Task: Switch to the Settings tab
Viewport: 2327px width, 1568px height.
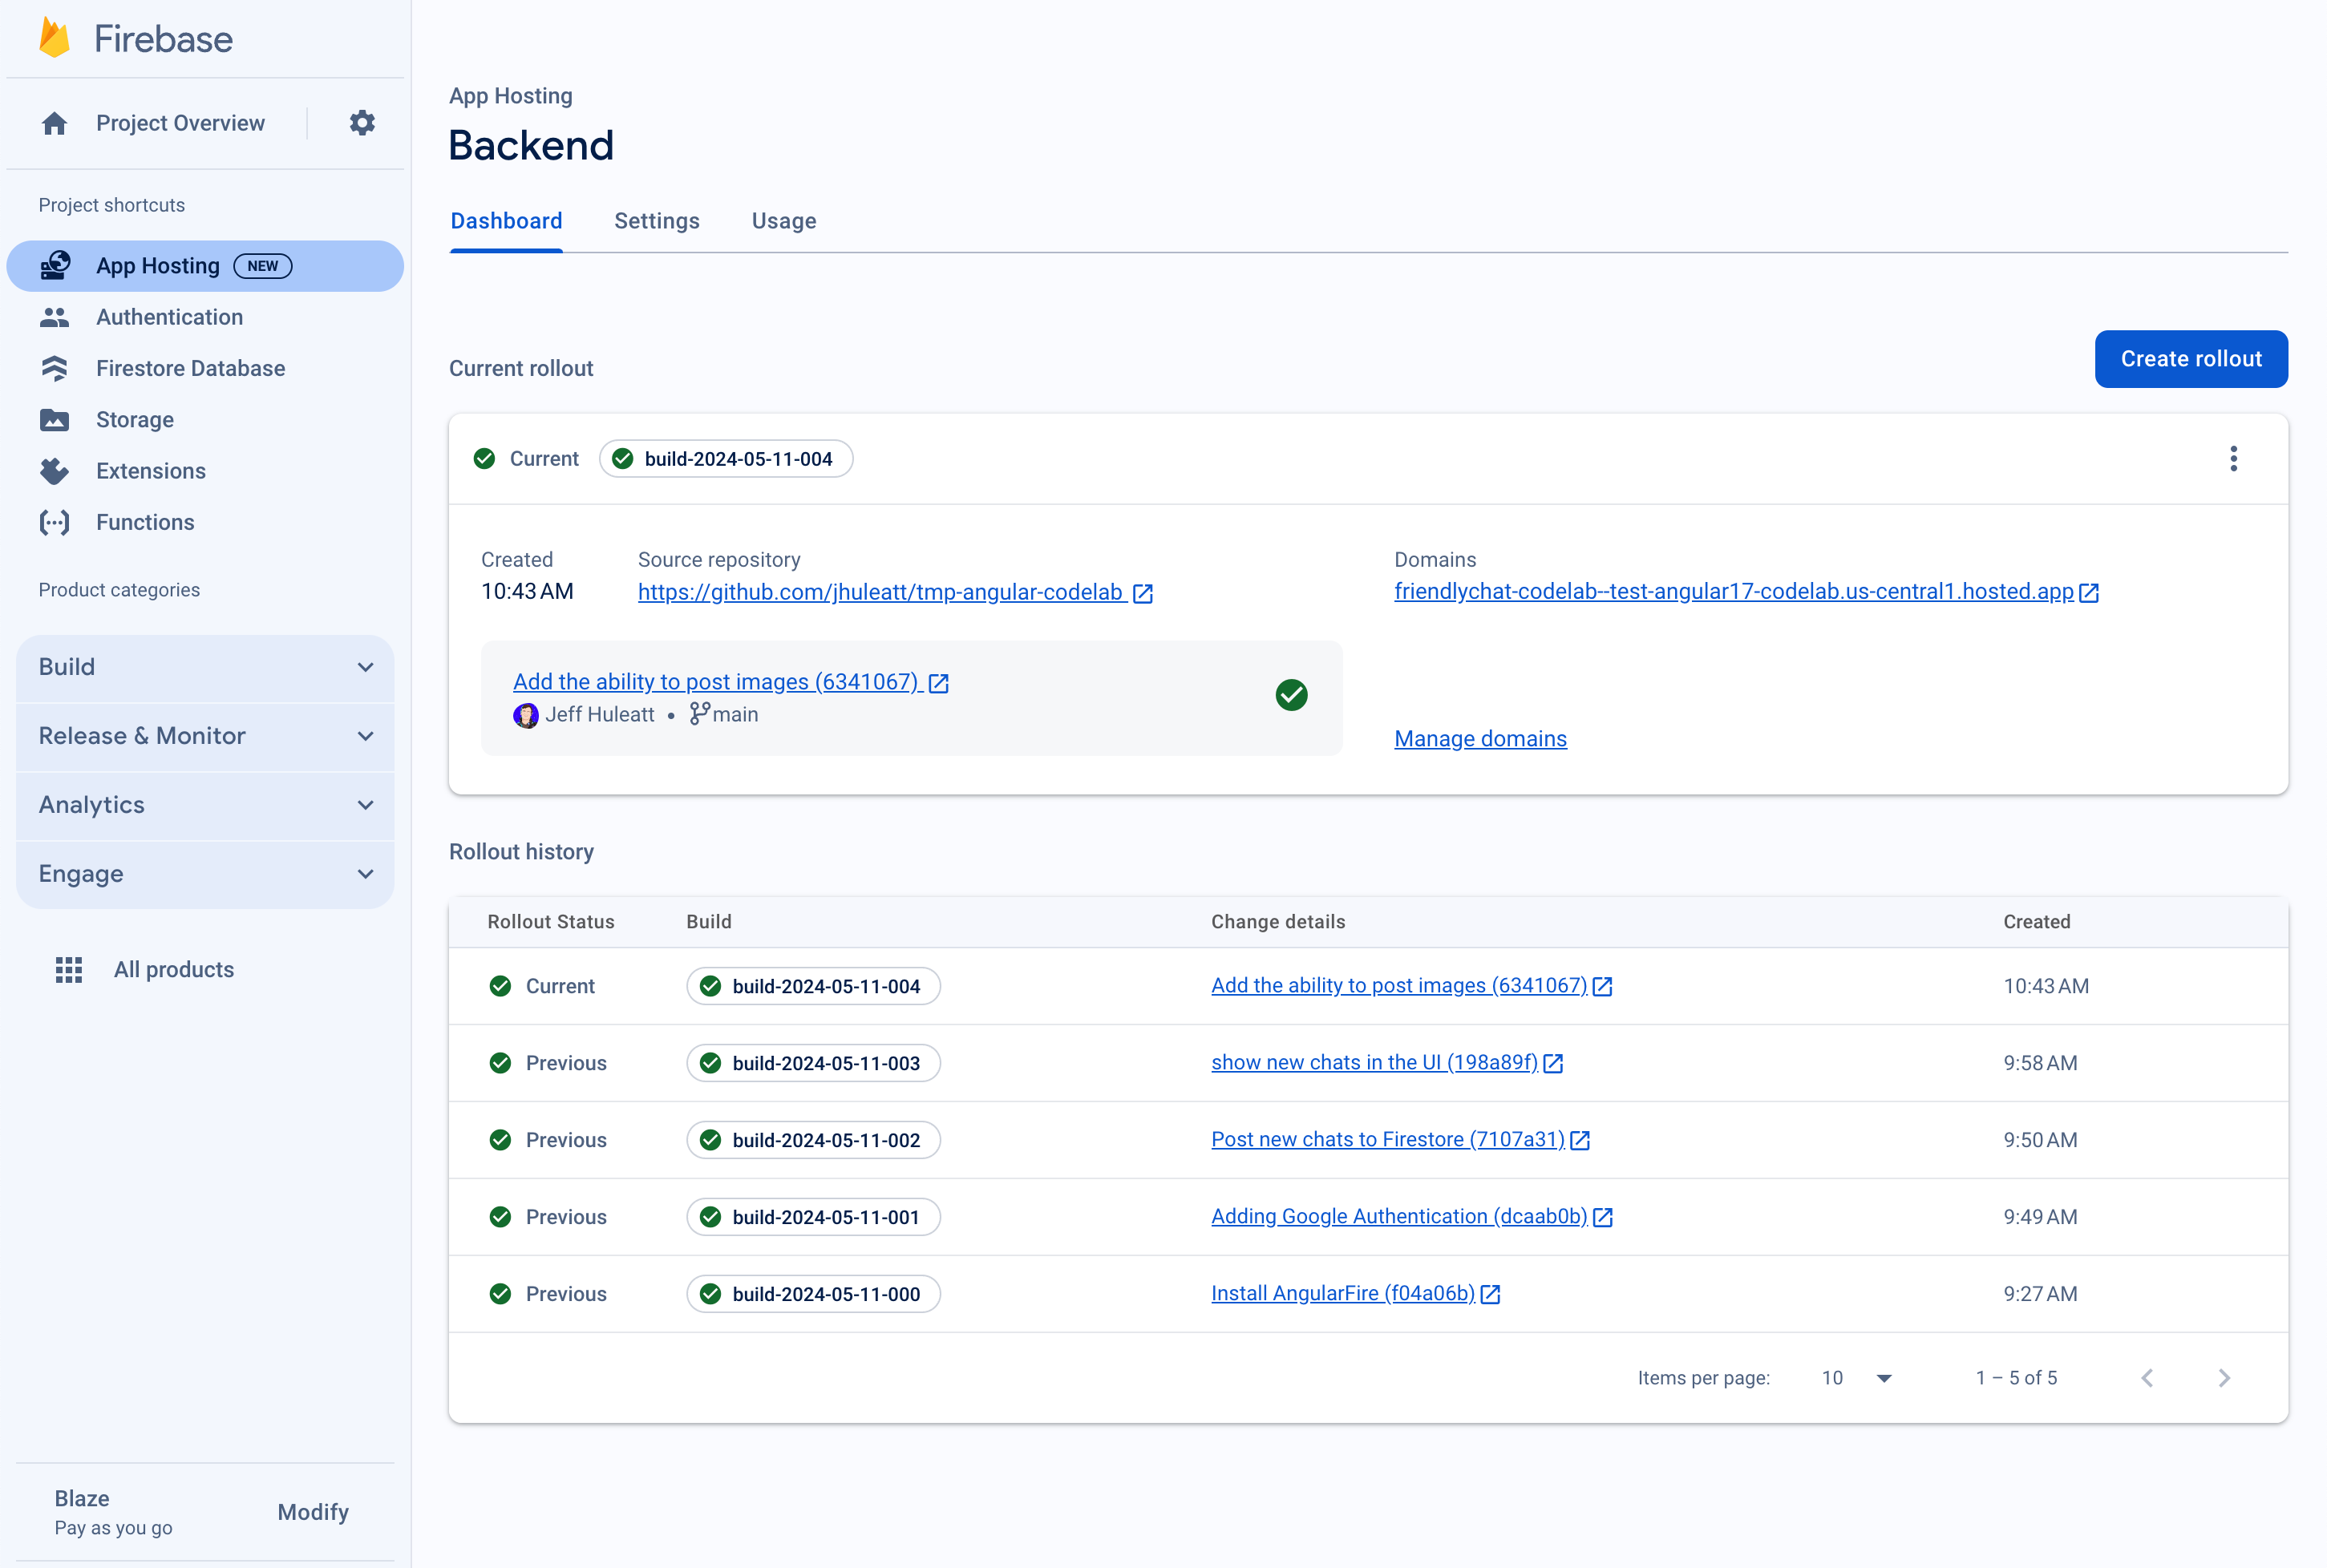Action: [656, 220]
